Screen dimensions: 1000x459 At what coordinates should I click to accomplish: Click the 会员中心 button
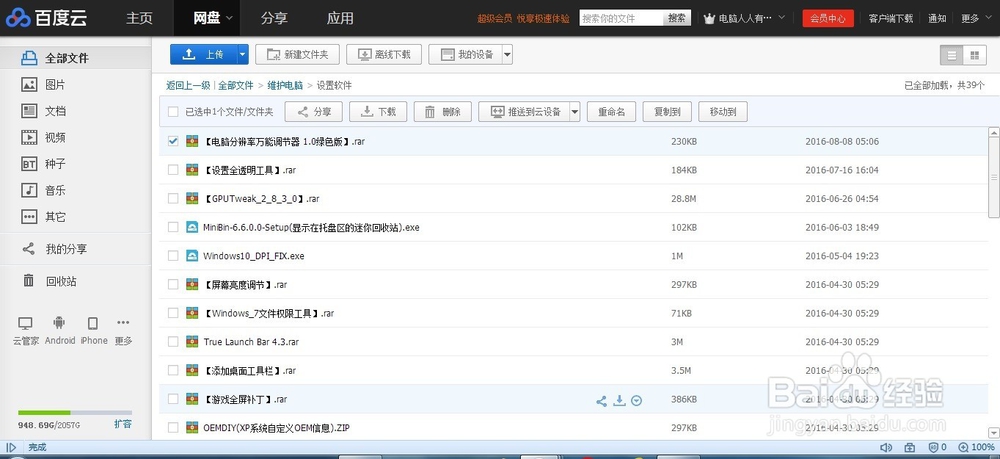point(828,18)
